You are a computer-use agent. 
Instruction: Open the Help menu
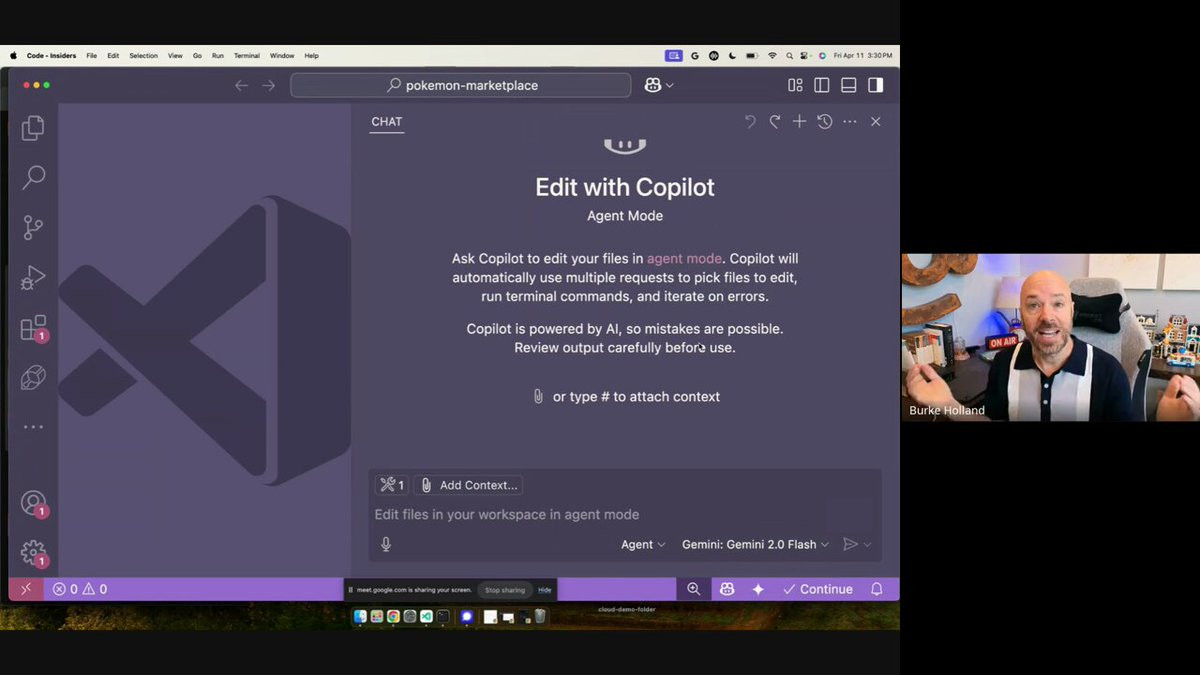click(311, 56)
